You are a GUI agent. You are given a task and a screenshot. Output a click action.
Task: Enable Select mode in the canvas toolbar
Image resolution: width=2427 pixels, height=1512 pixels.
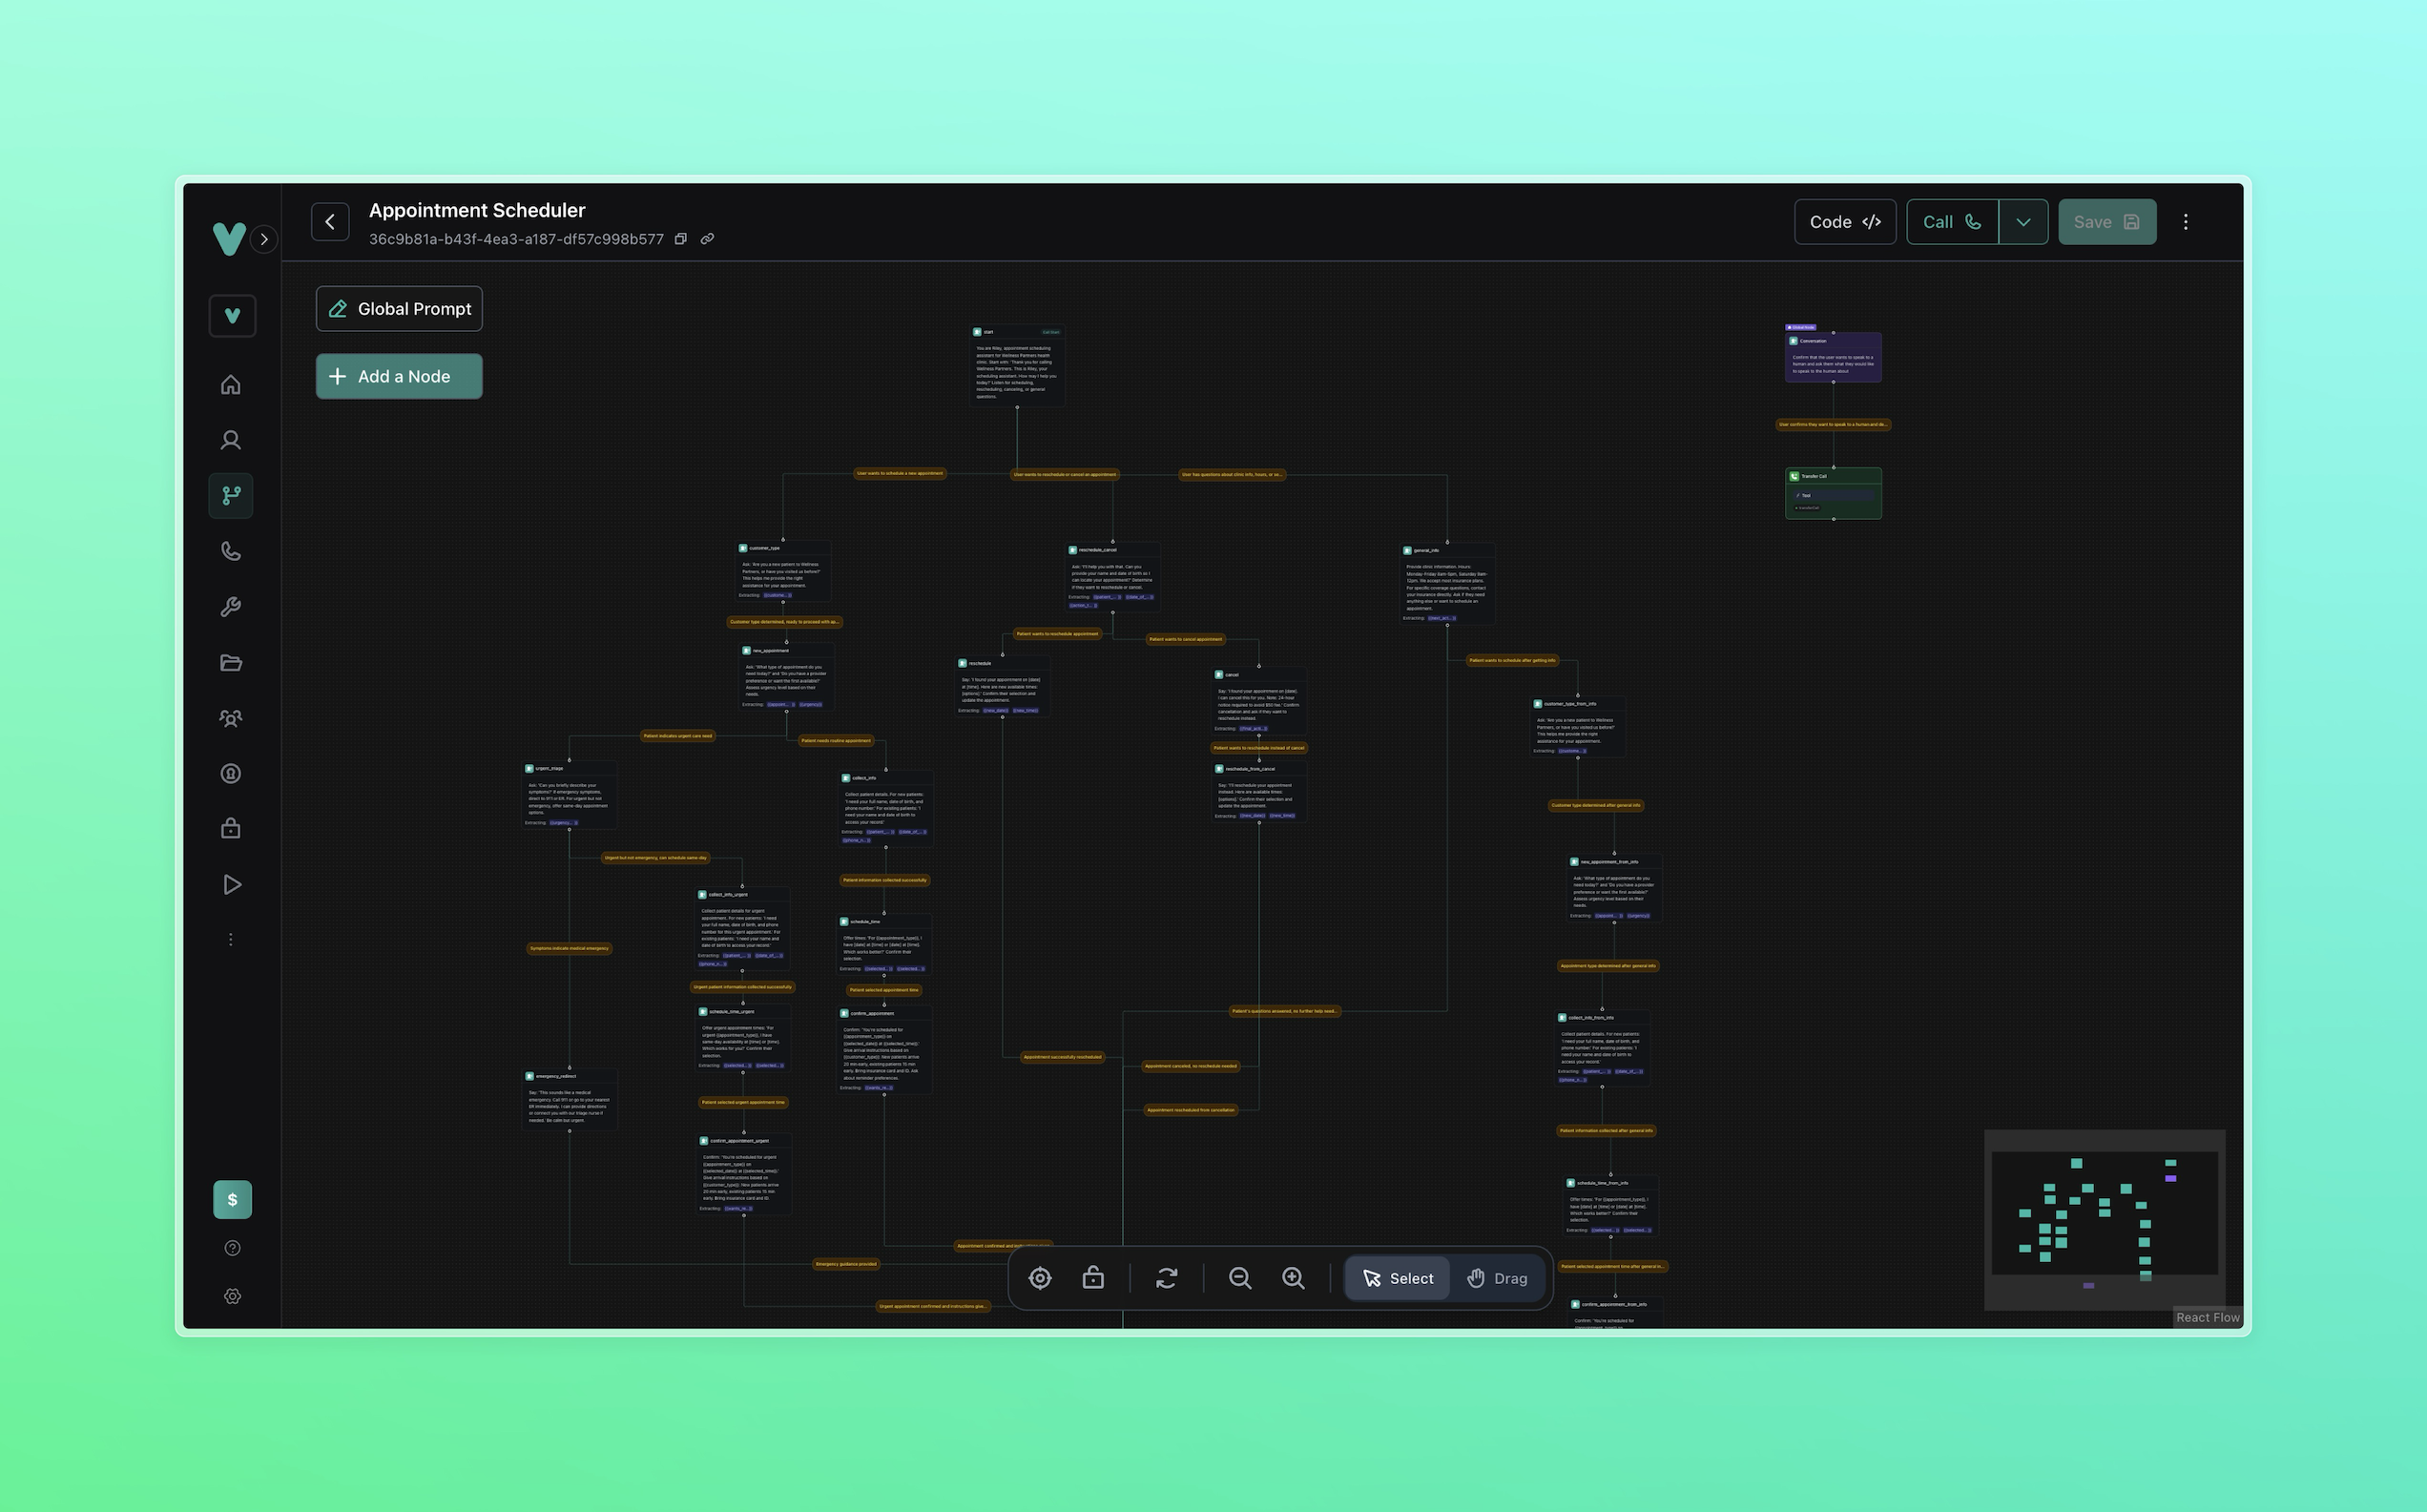click(x=1396, y=1278)
